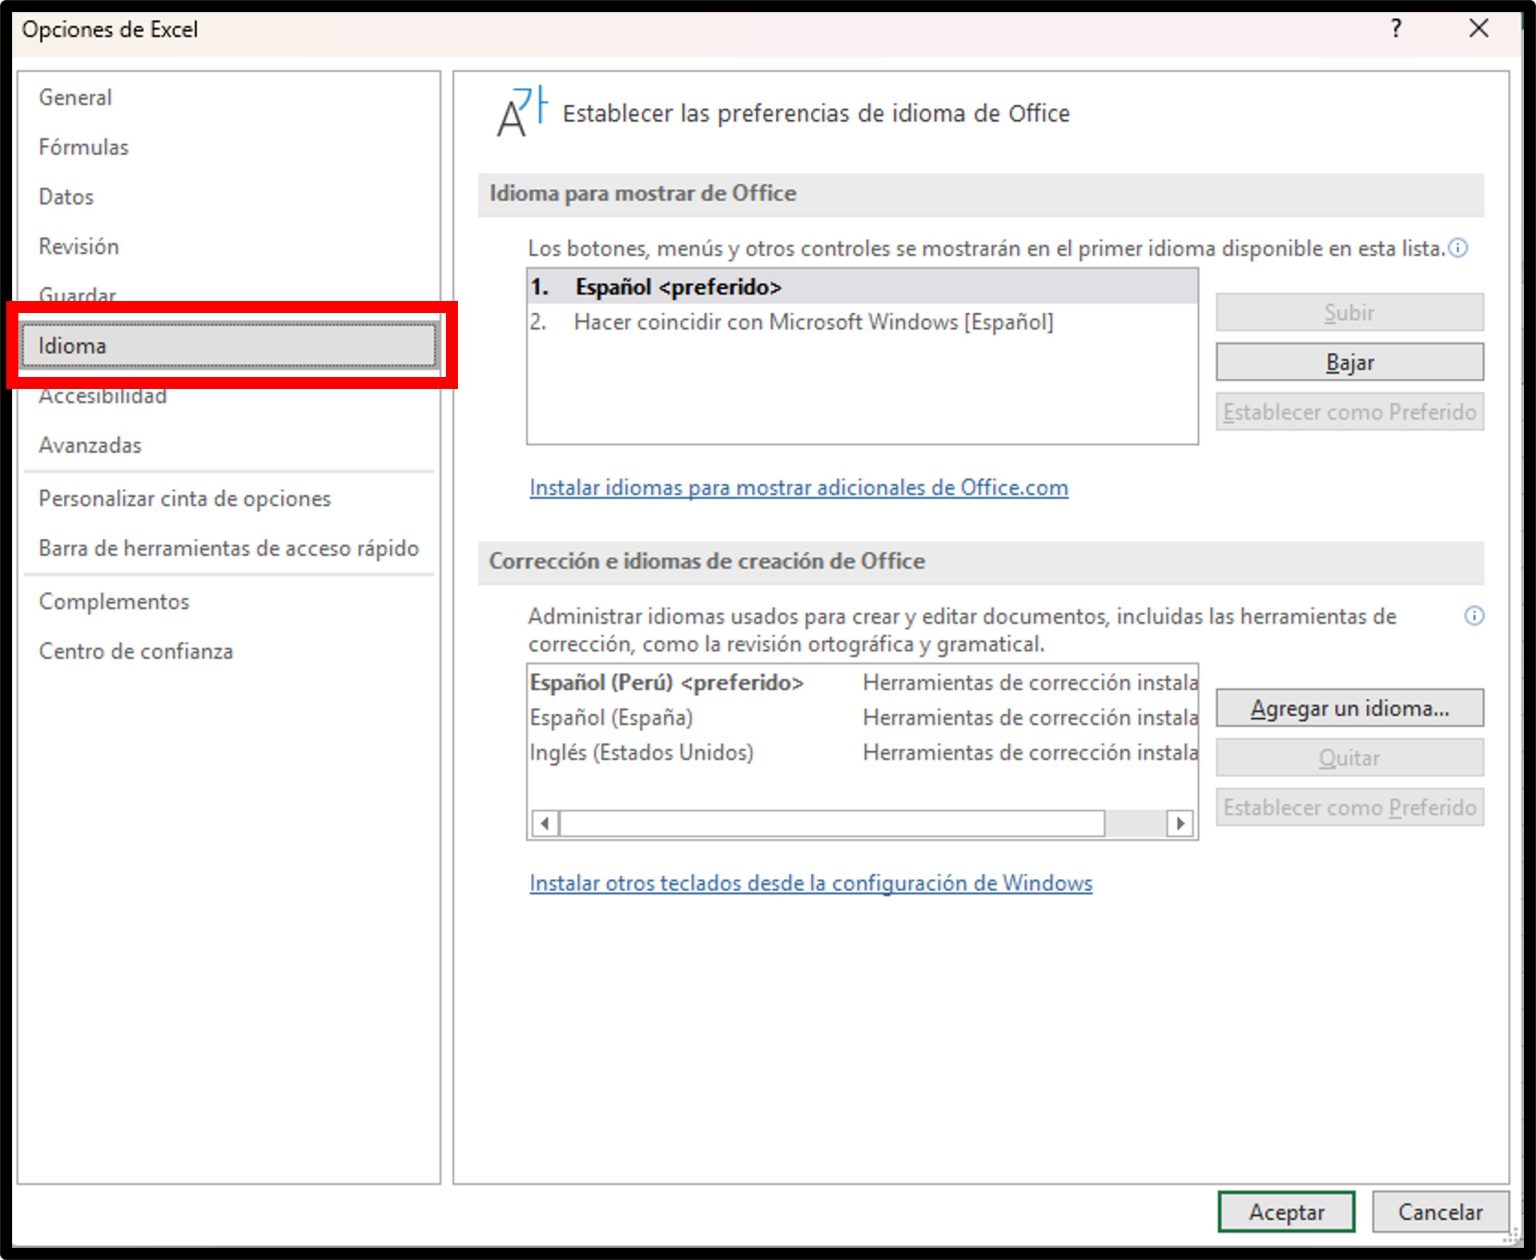1536x1260 pixels.
Task: Open dialog help via the question mark icon
Action: [1395, 29]
